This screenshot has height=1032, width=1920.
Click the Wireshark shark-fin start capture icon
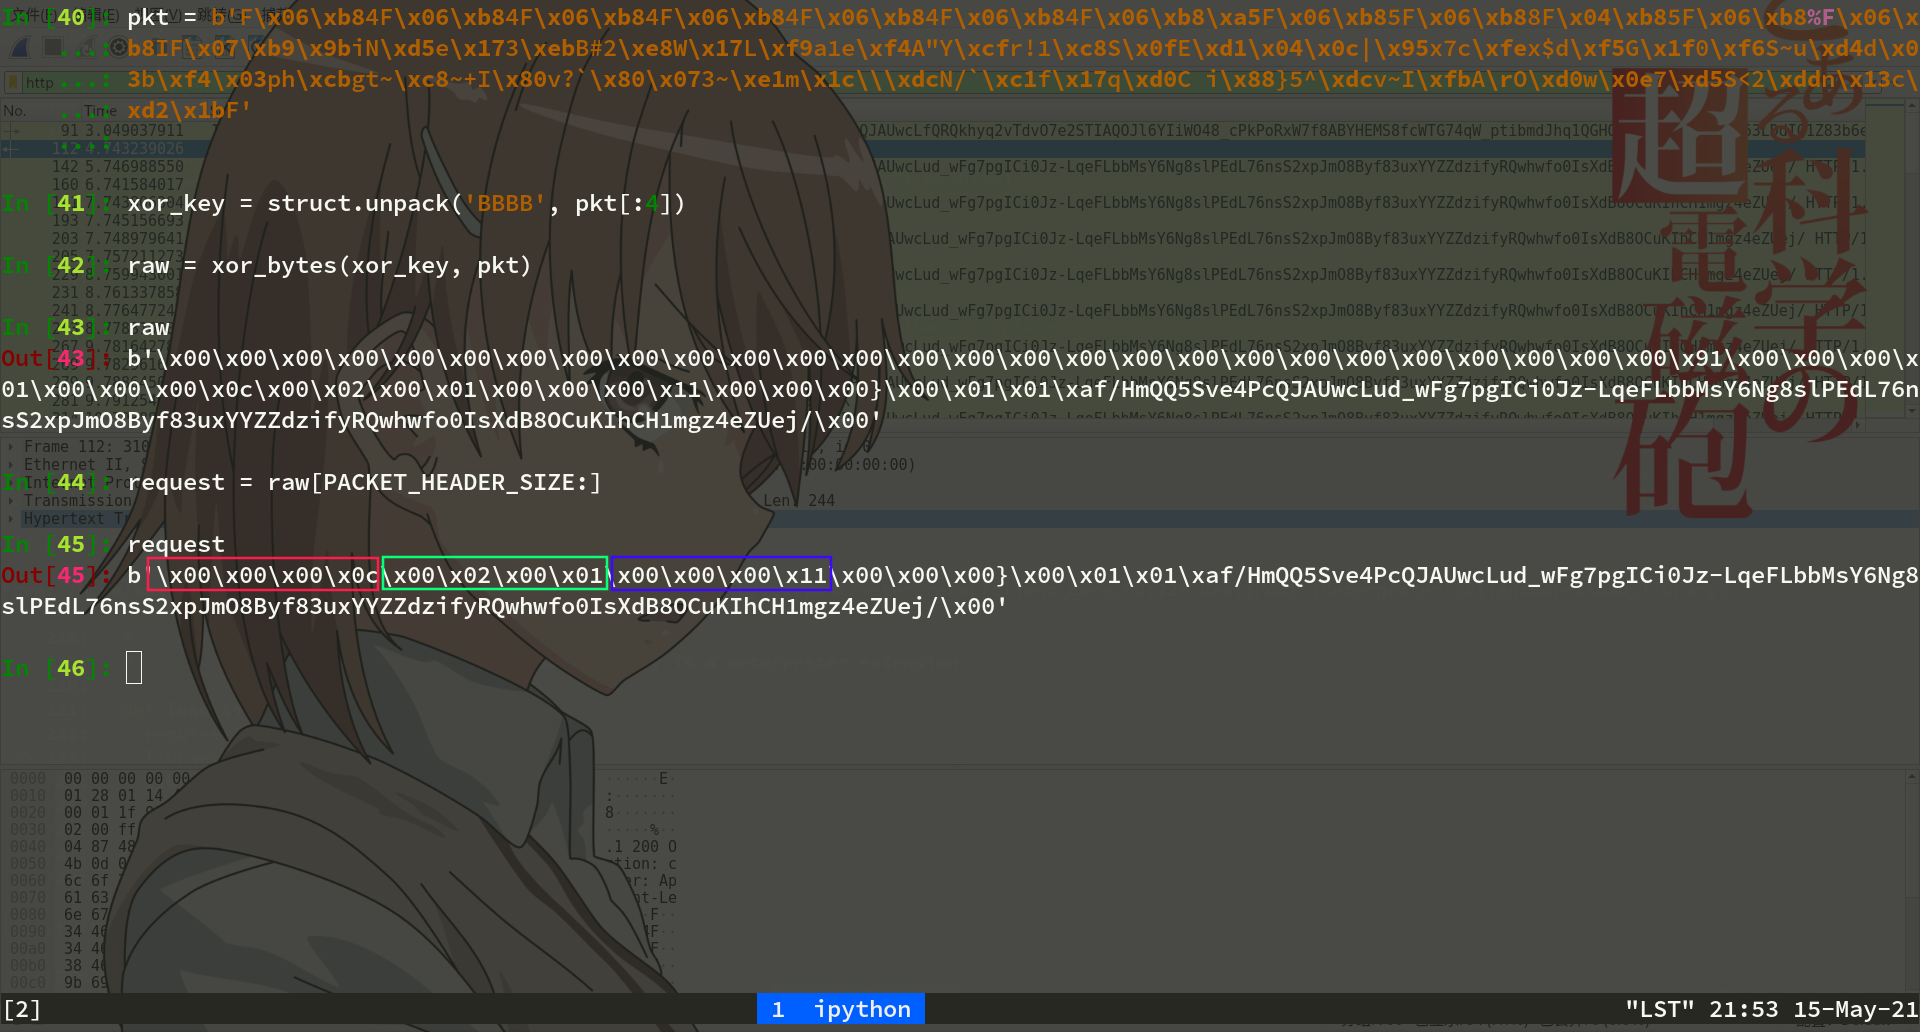pos(21,47)
